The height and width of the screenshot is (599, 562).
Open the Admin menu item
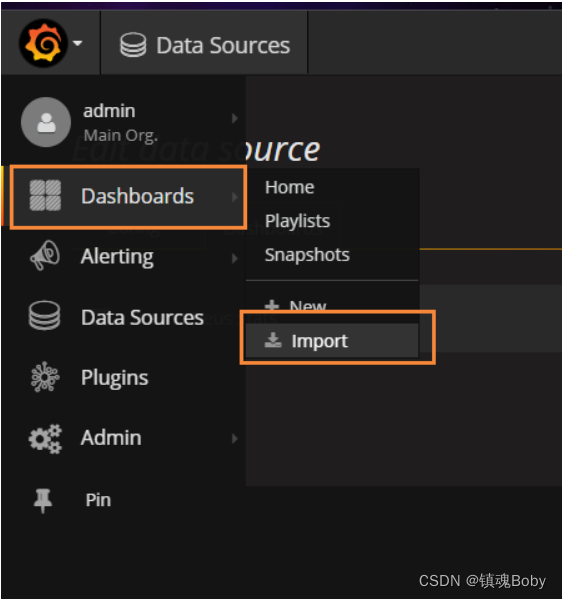111,438
